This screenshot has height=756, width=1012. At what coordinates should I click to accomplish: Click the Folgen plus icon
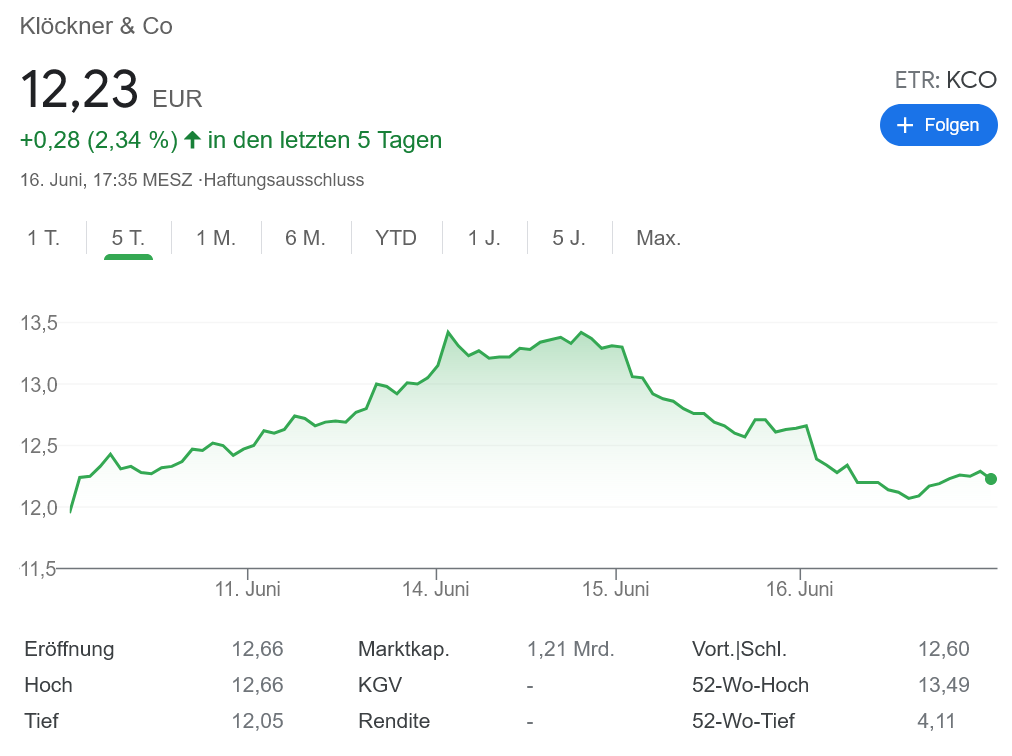[906, 125]
